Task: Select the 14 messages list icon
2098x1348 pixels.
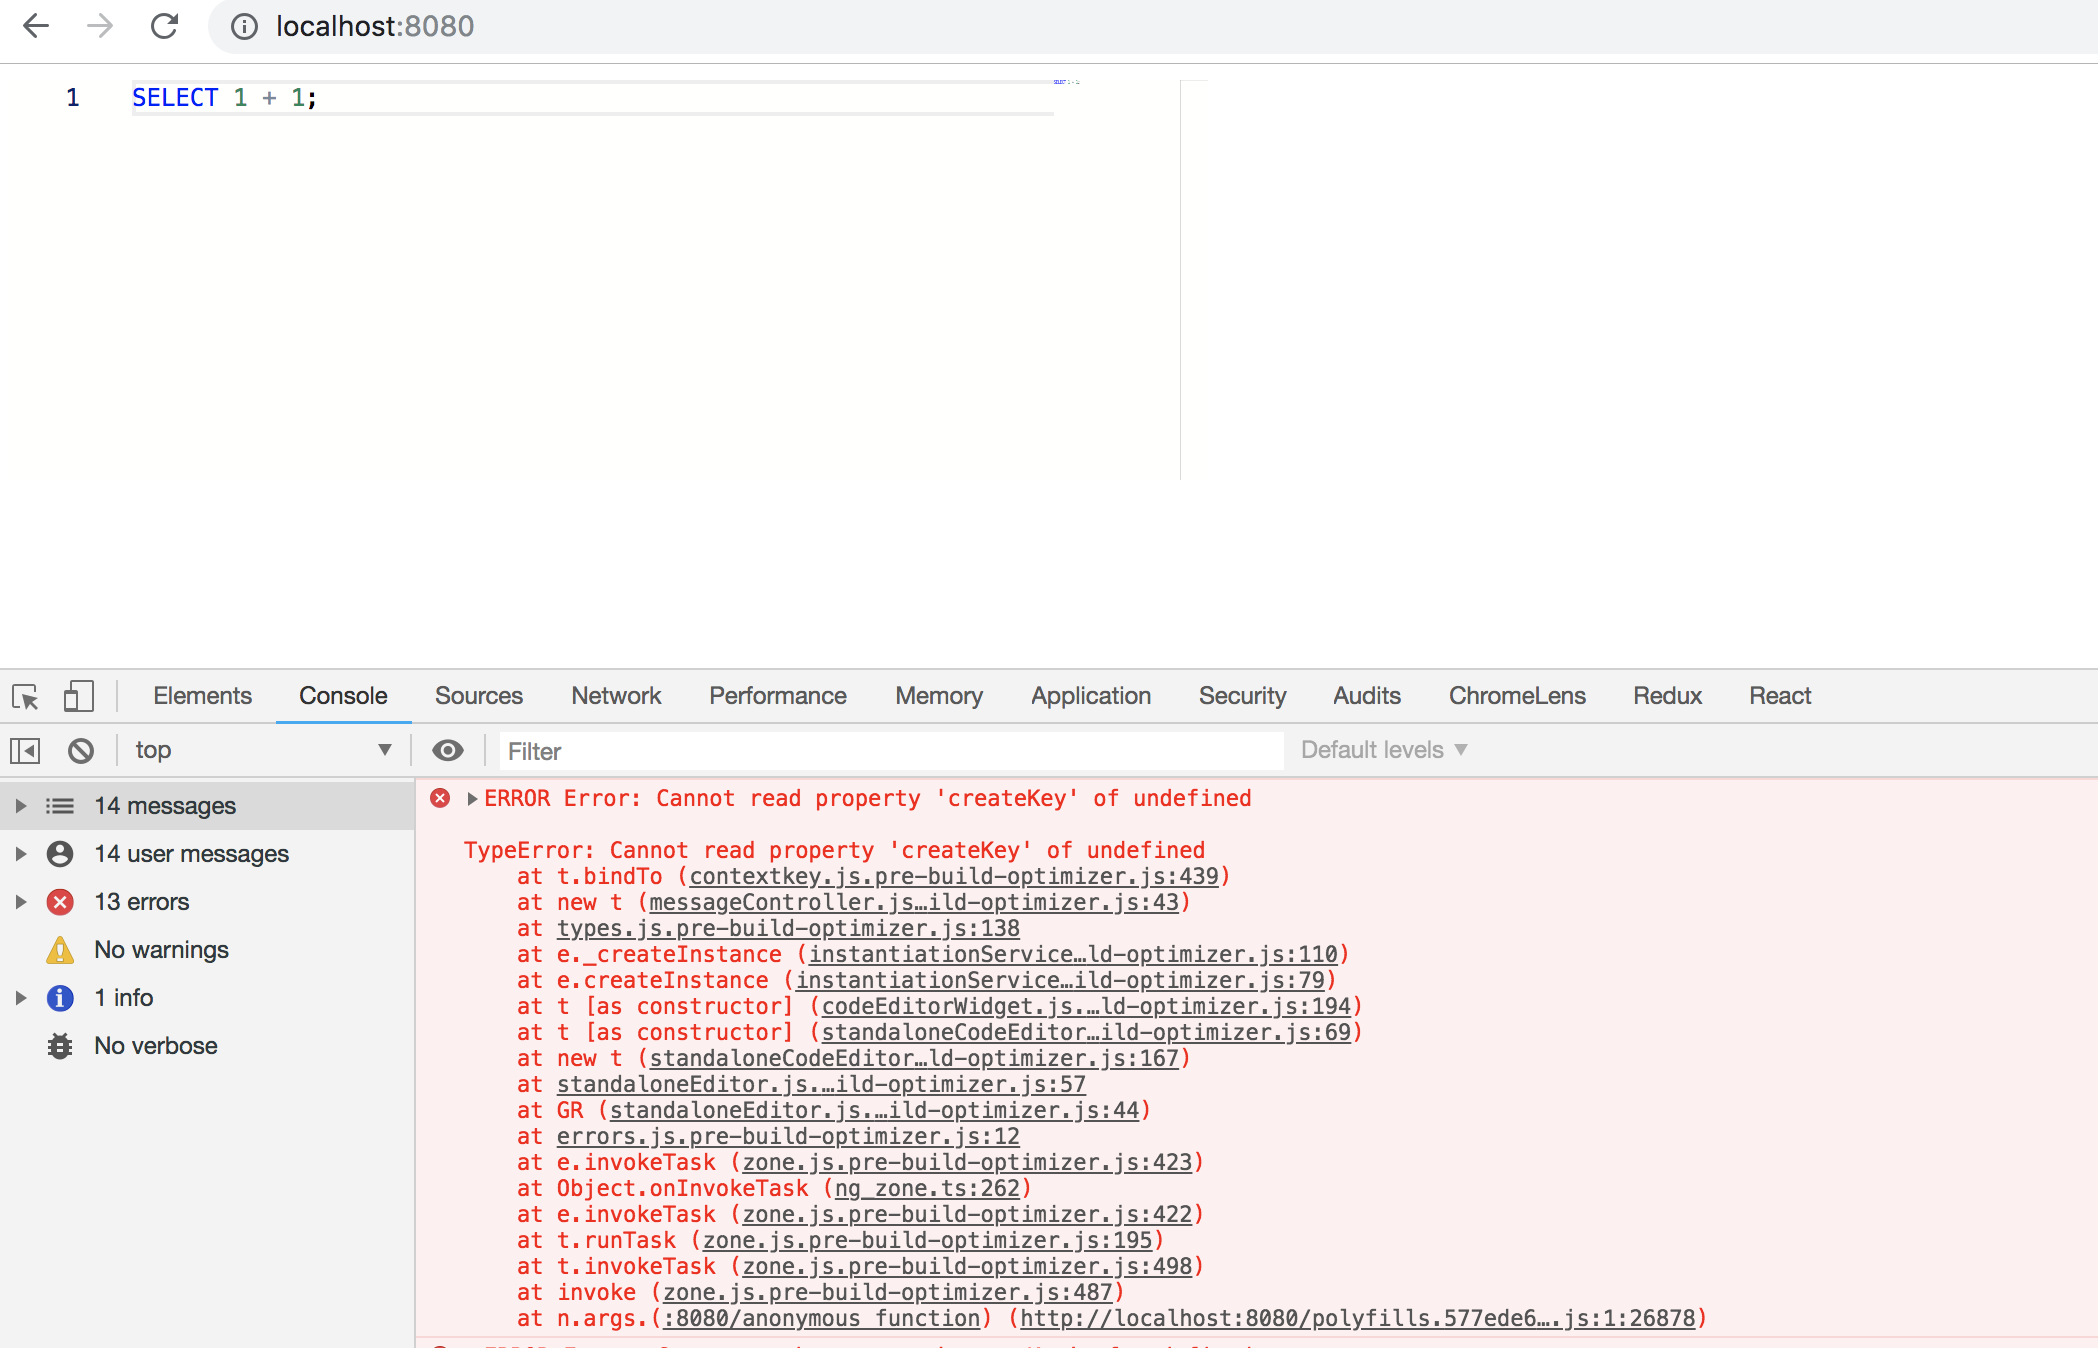Action: [60, 806]
